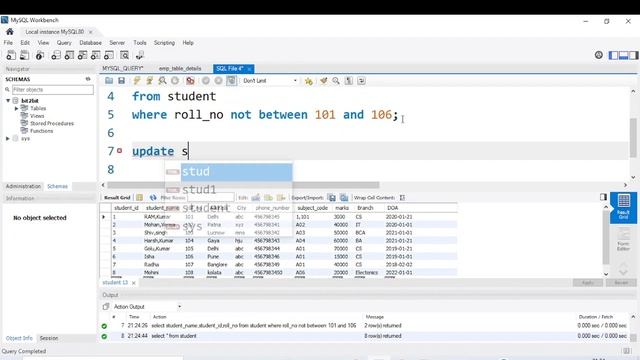Switch to the Form Editor side panel

[623, 240]
